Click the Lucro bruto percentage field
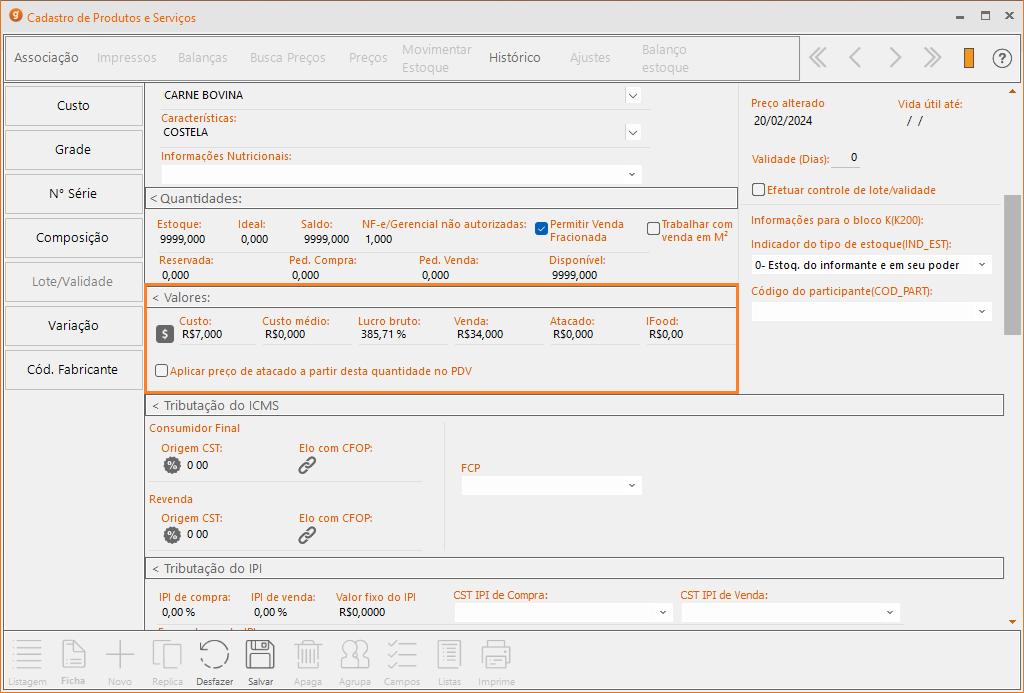The image size is (1024, 693). (403, 334)
